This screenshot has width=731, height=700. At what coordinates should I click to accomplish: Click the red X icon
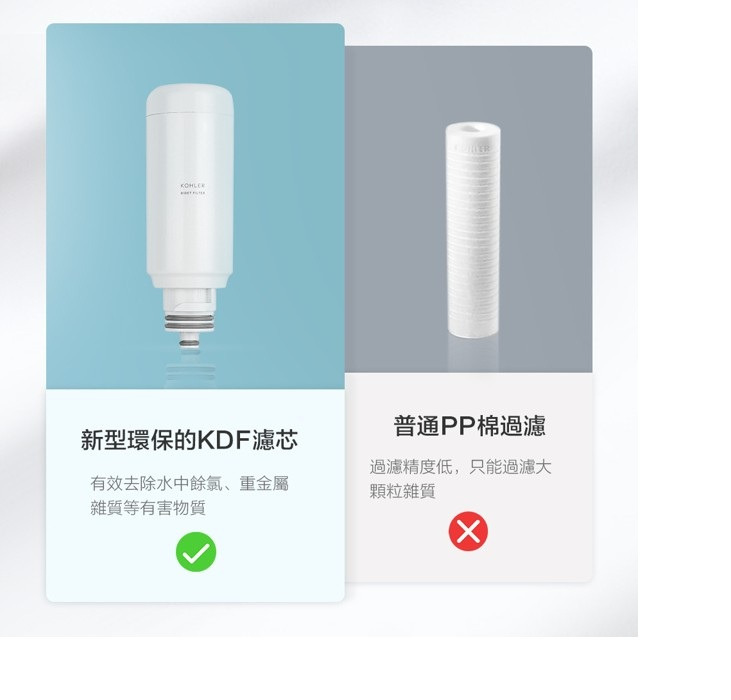tap(468, 531)
